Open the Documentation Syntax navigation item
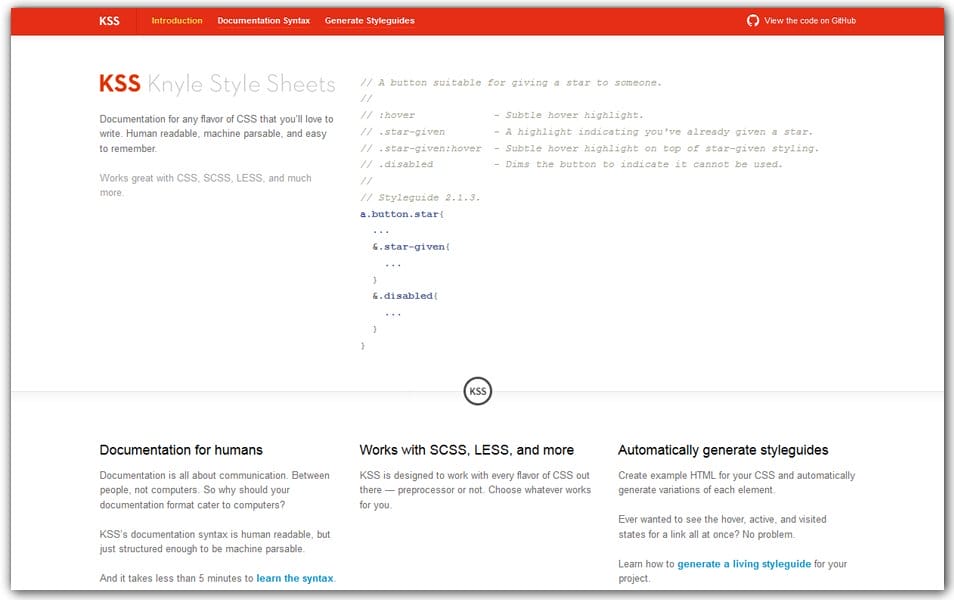This screenshot has height=600, width=954. [263, 20]
